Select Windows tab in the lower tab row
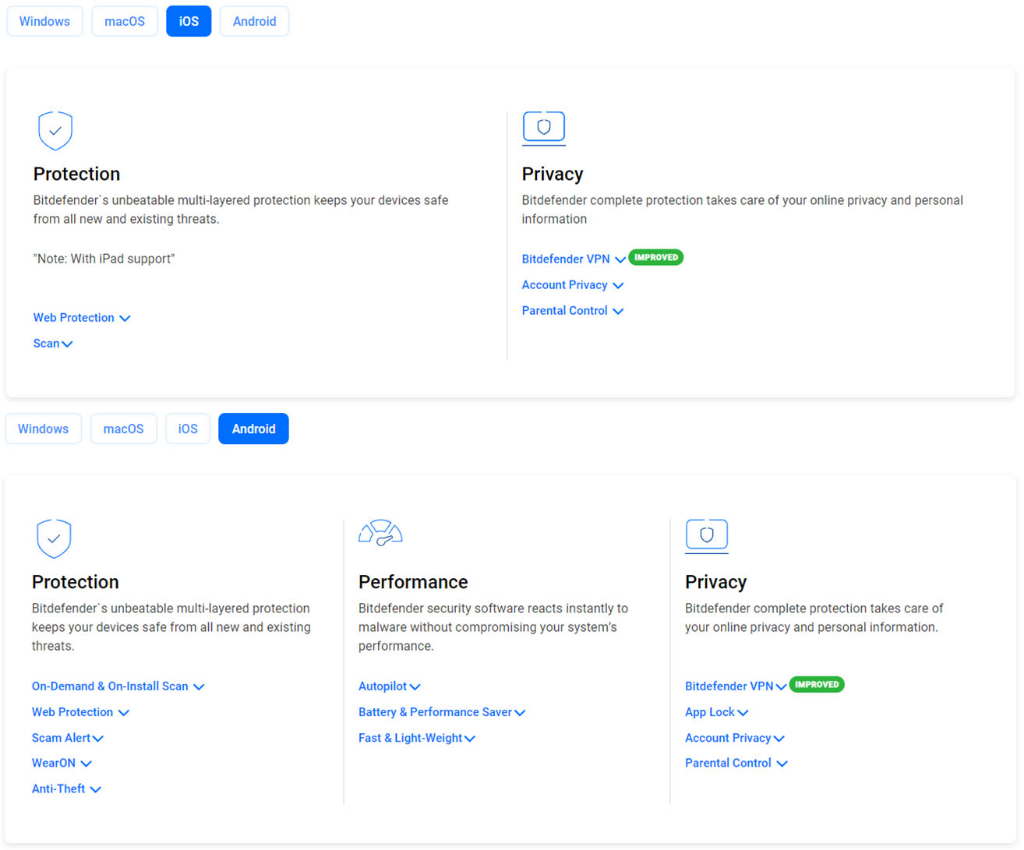Image resolution: width=1024 pixels, height=850 pixels. (x=43, y=429)
